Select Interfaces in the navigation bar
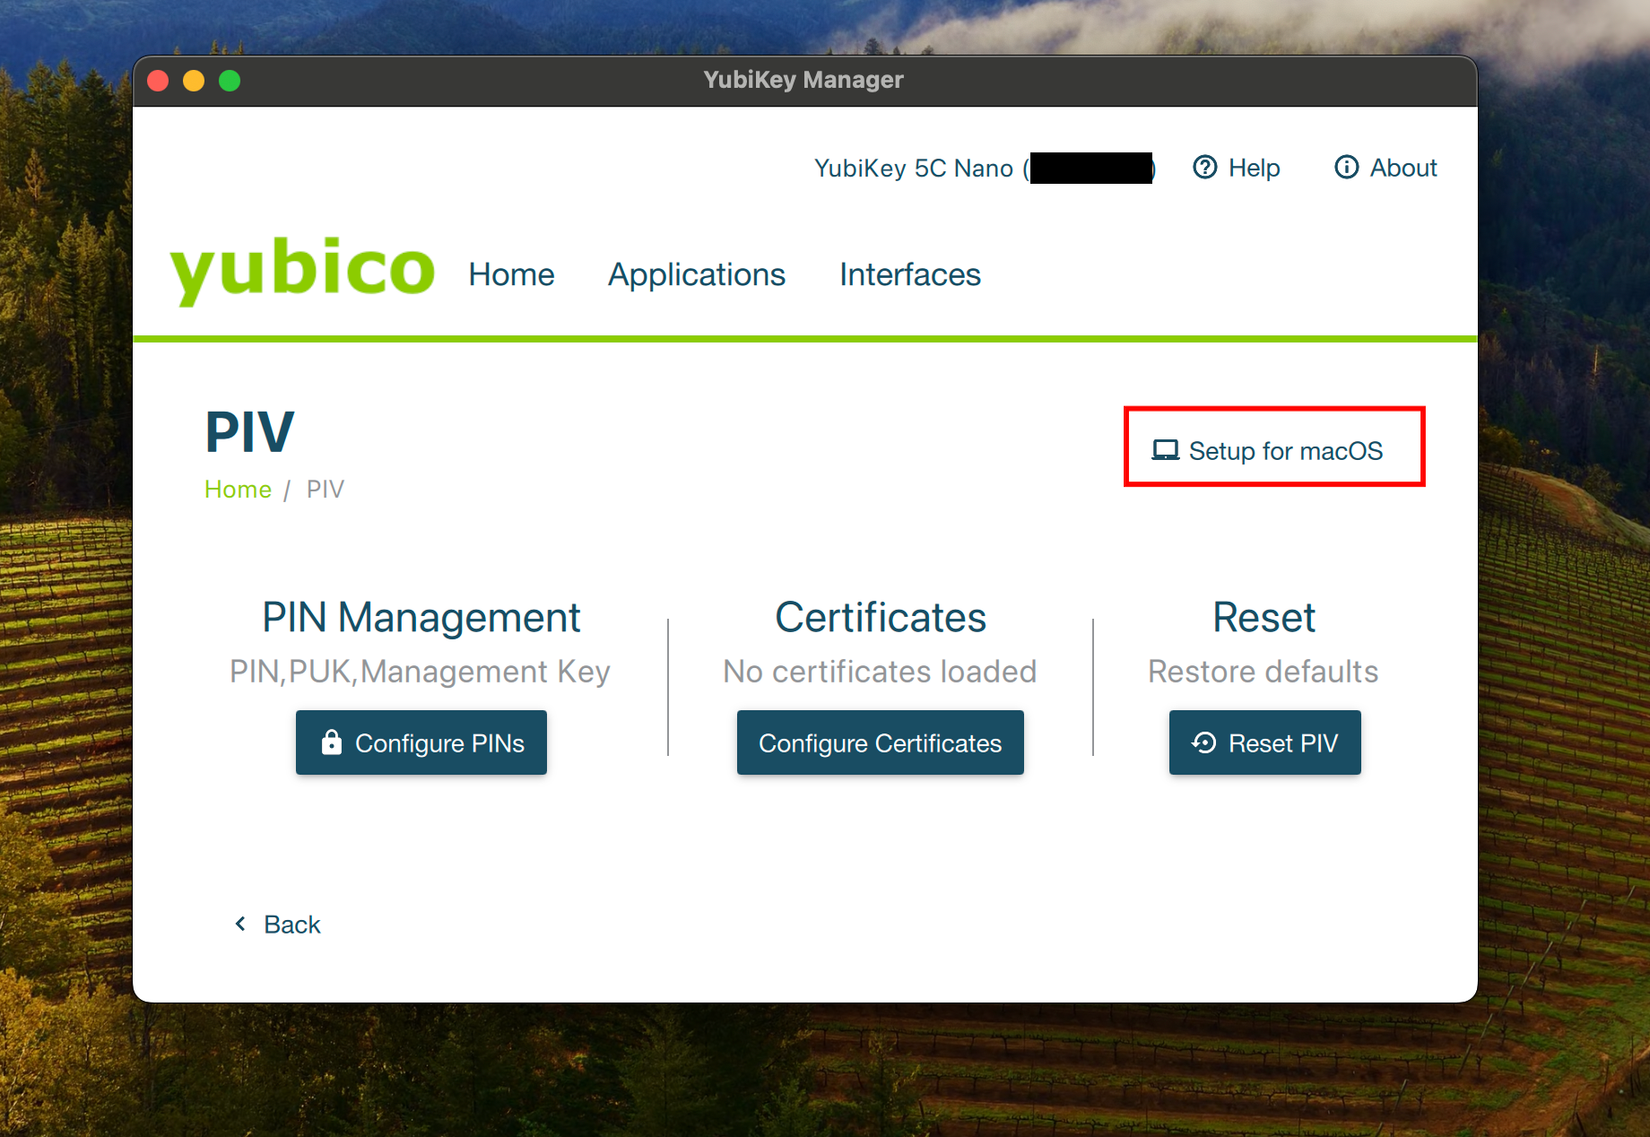This screenshot has height=1137, width=1650. tap(909, 274)
